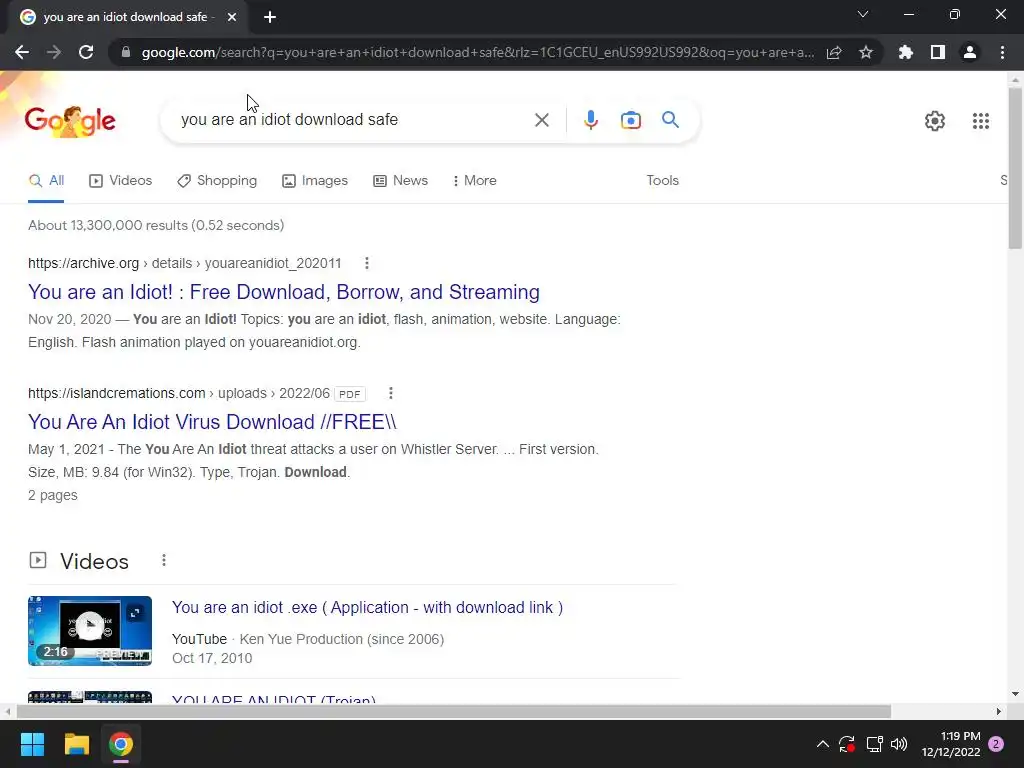Expand the More search filters menu
The height and width of the screenshot is (768, 1024).
click(475, 181)
